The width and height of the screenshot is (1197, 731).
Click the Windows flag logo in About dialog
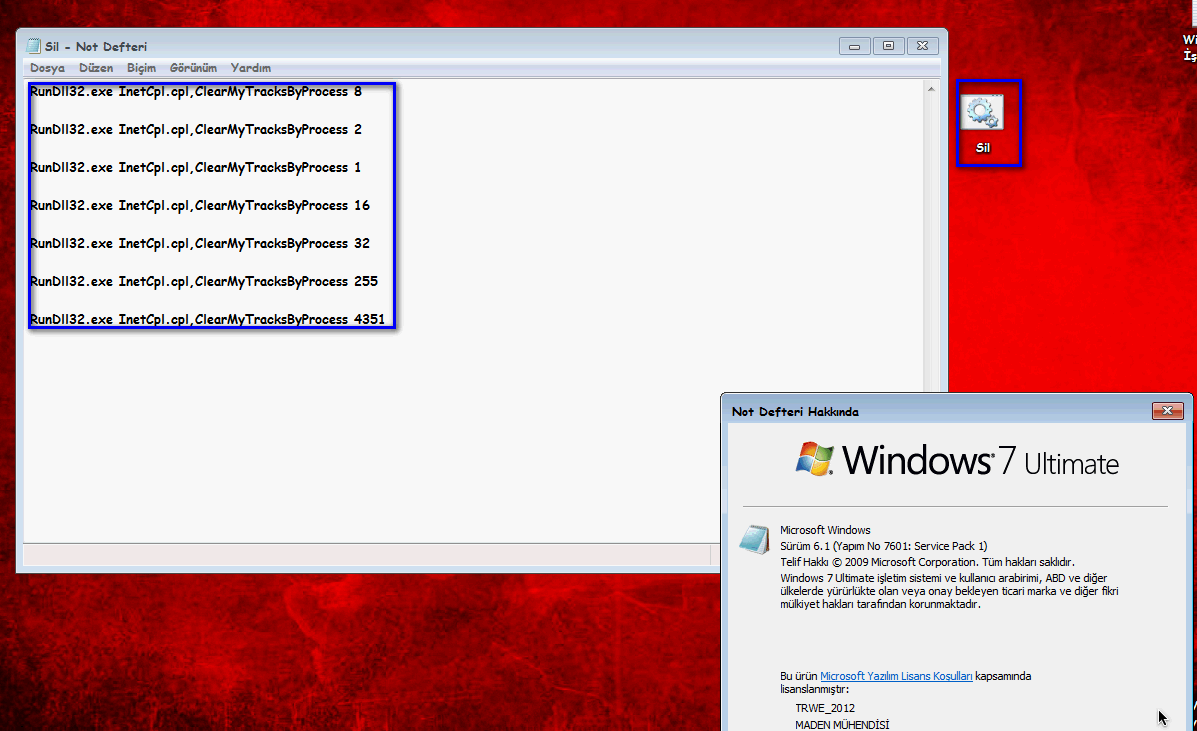click(814, 459)
